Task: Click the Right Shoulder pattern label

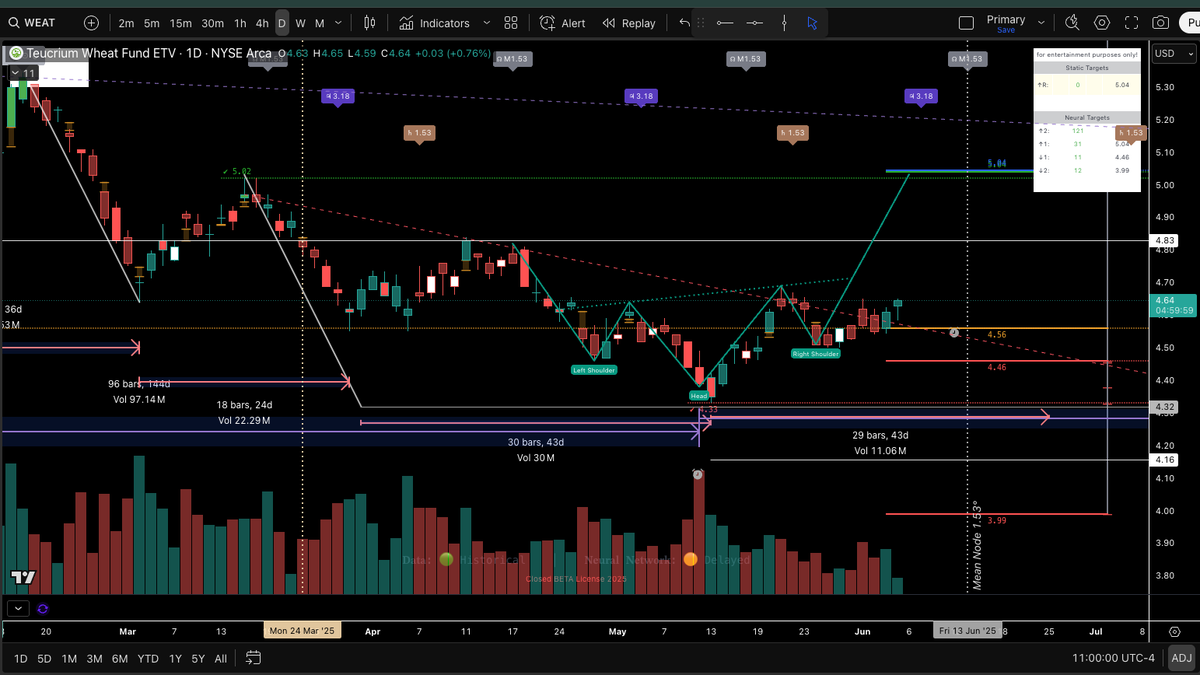Action: [x=815, y=354]
